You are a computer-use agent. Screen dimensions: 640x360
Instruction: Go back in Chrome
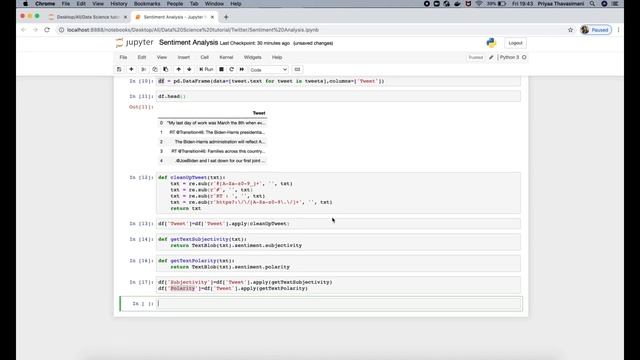[x=23, y=30]
